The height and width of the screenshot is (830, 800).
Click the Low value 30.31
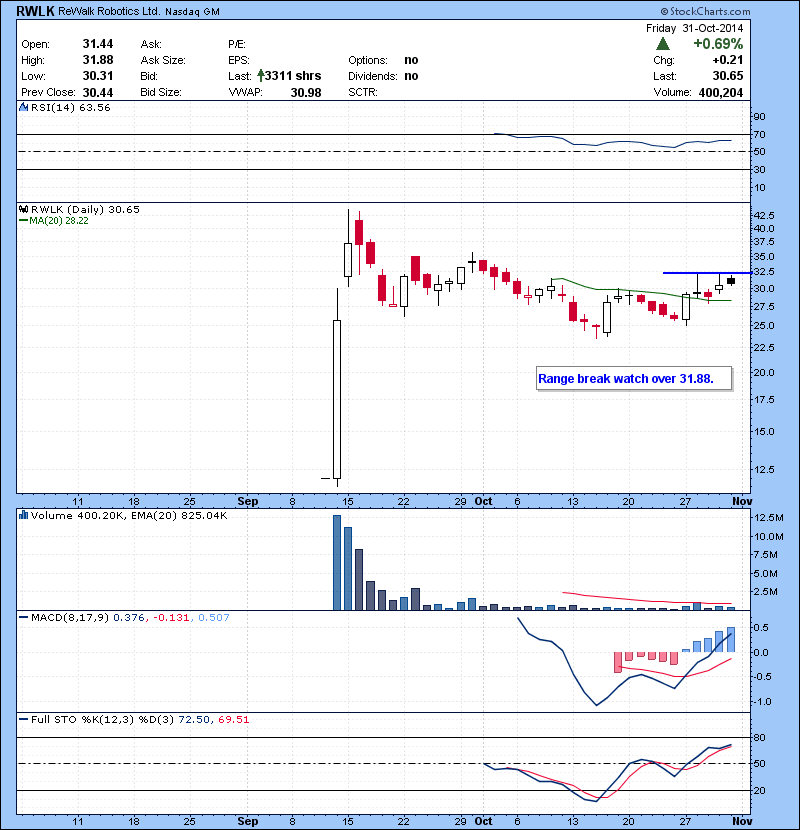click(98, 76)
